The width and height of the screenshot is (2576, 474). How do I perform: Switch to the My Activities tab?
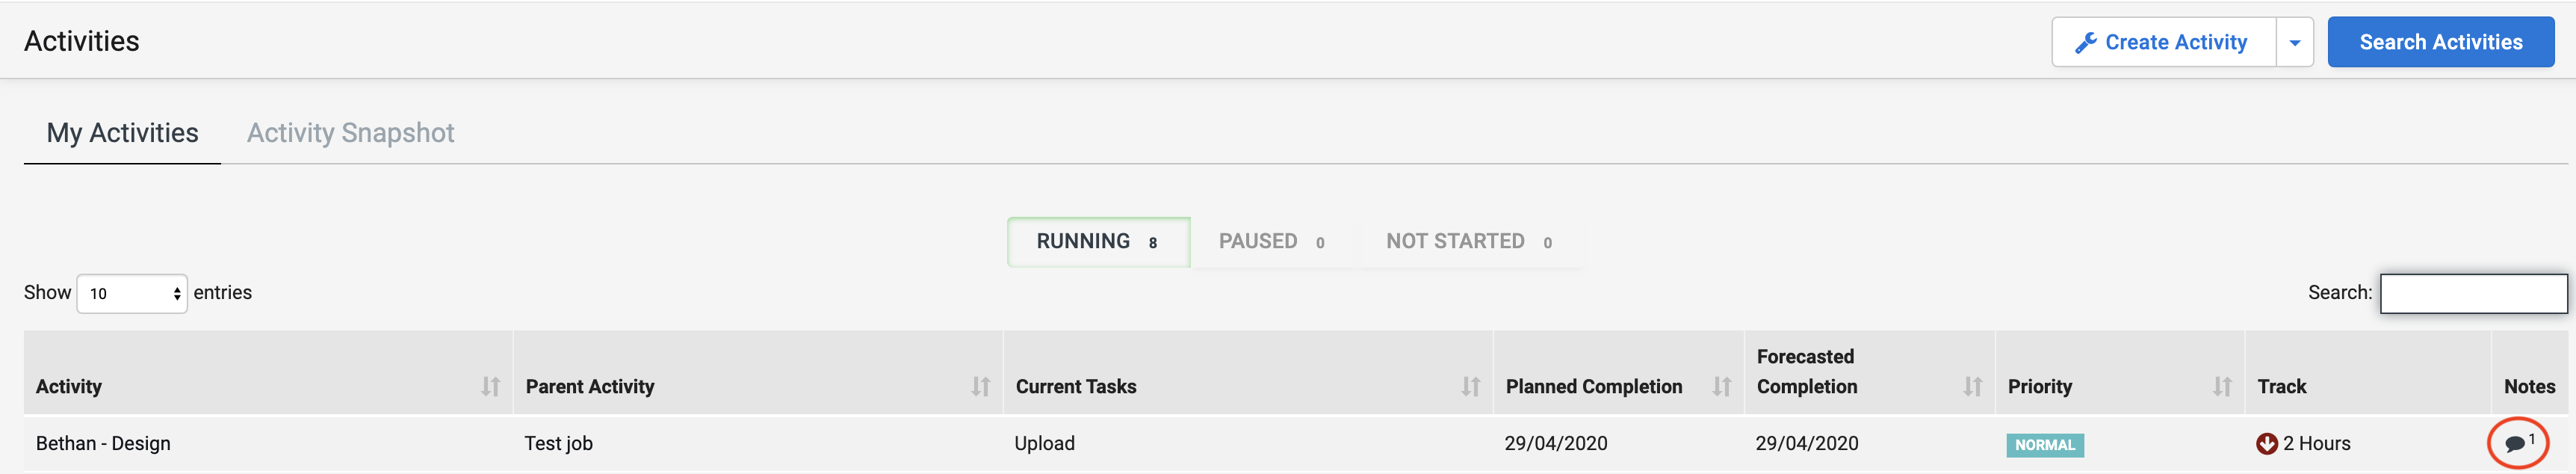pos(122,133)
